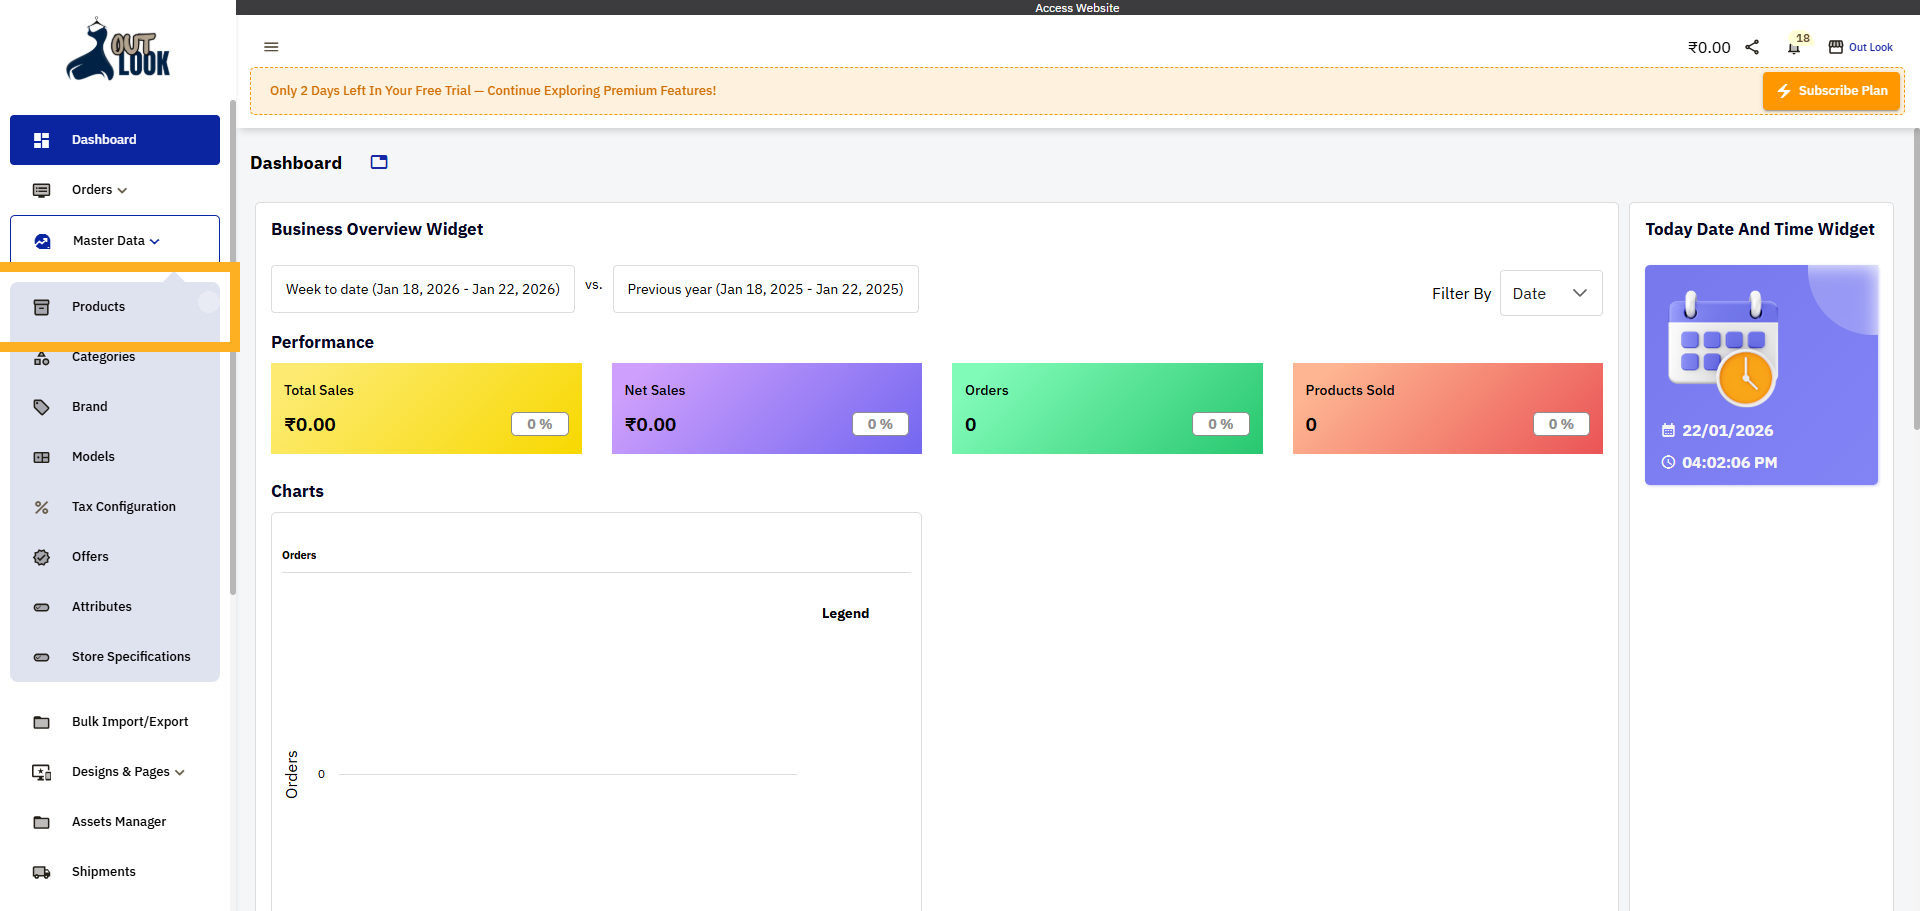Select the Offers icon
This screenshot has width=1920, height=911.
(x=41, y=557)
